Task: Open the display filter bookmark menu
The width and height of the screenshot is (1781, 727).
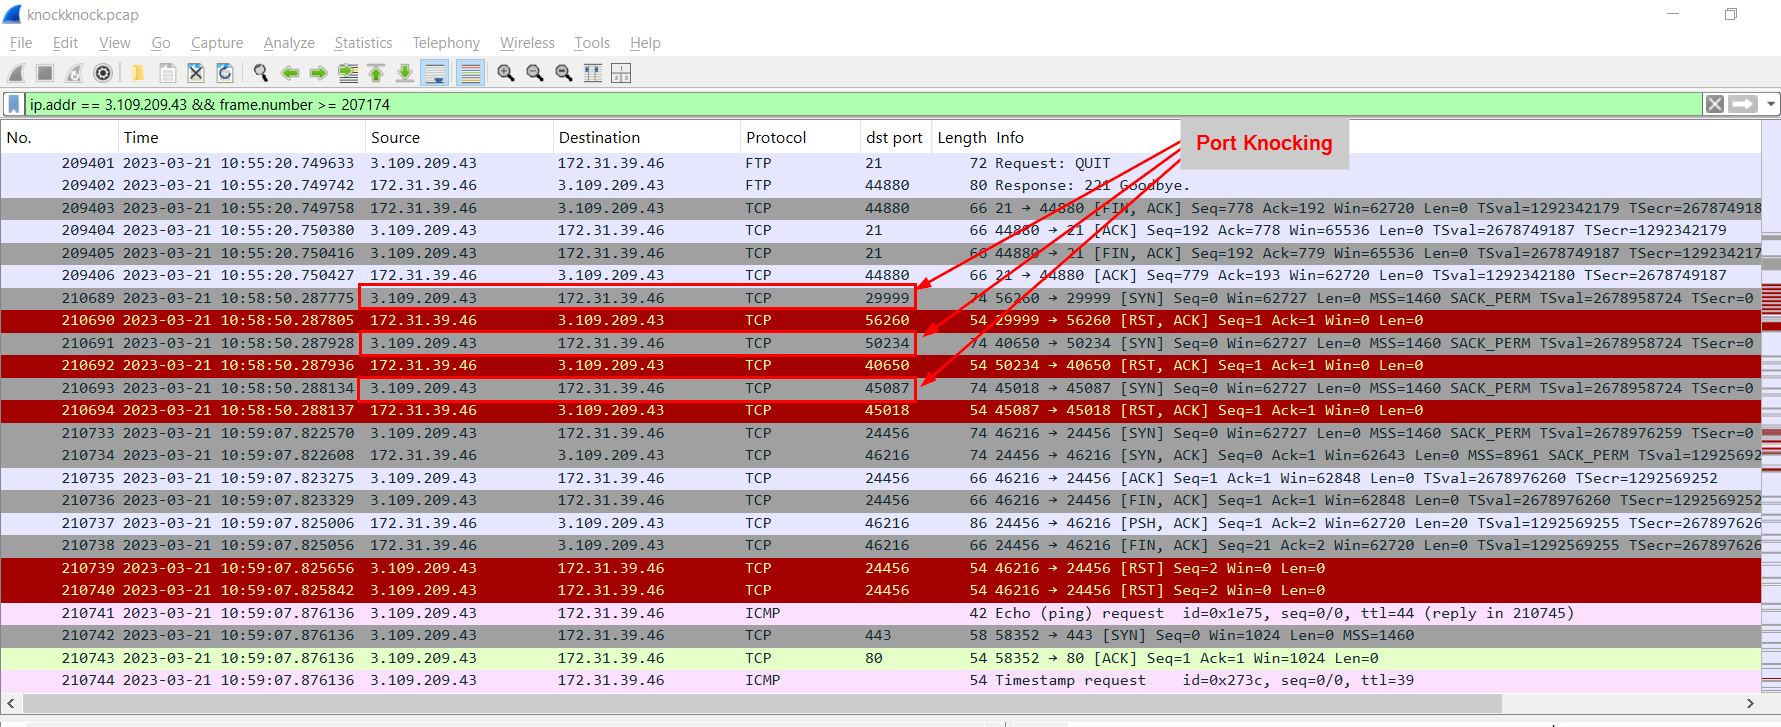Action: point(14,105)
